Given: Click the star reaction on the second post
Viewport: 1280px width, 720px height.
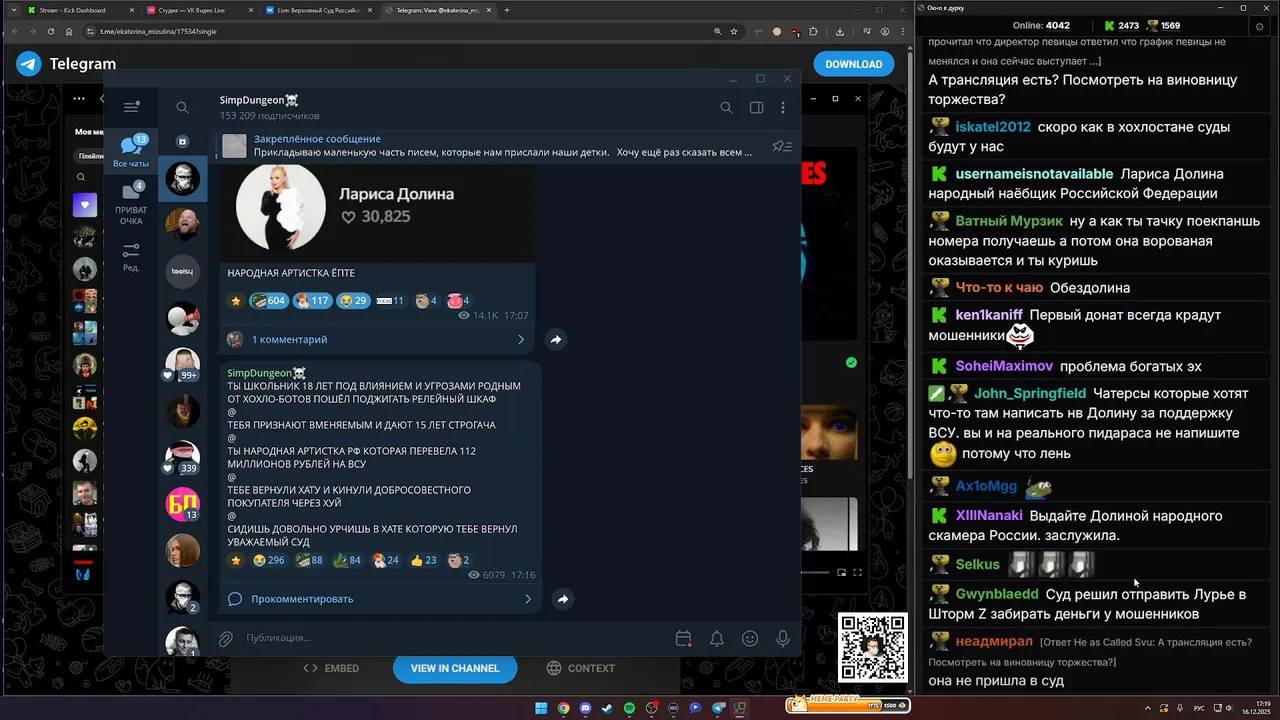Looking at the screenshot, I should (x=236, y=560).
